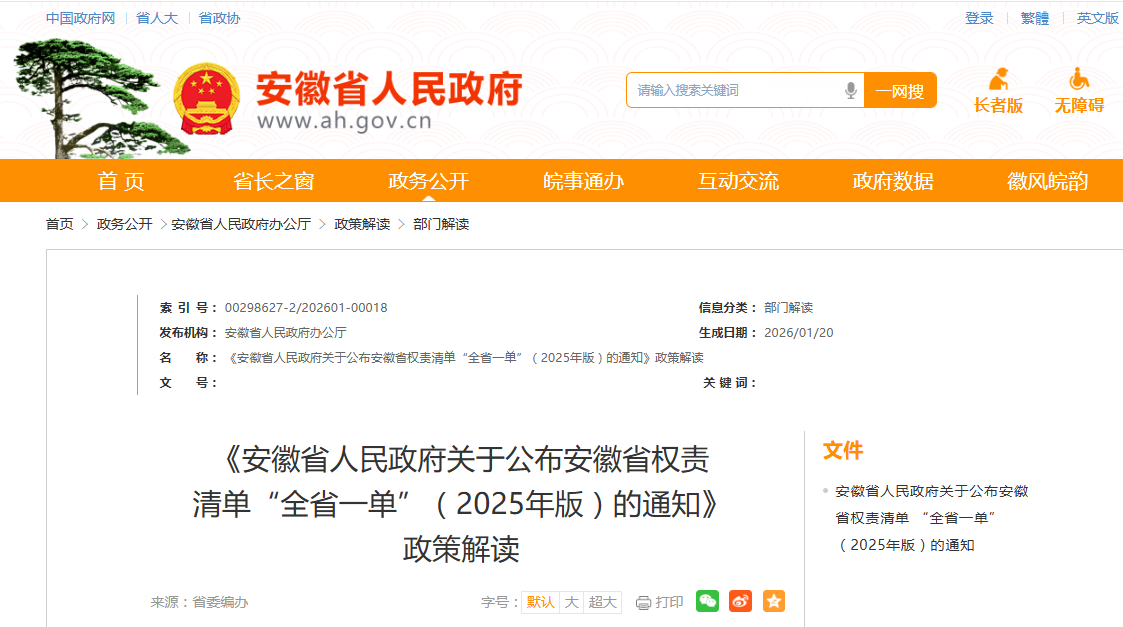1123x627 pixels.
Task: Select 大 large font size
Action: (x=571, y=602)
